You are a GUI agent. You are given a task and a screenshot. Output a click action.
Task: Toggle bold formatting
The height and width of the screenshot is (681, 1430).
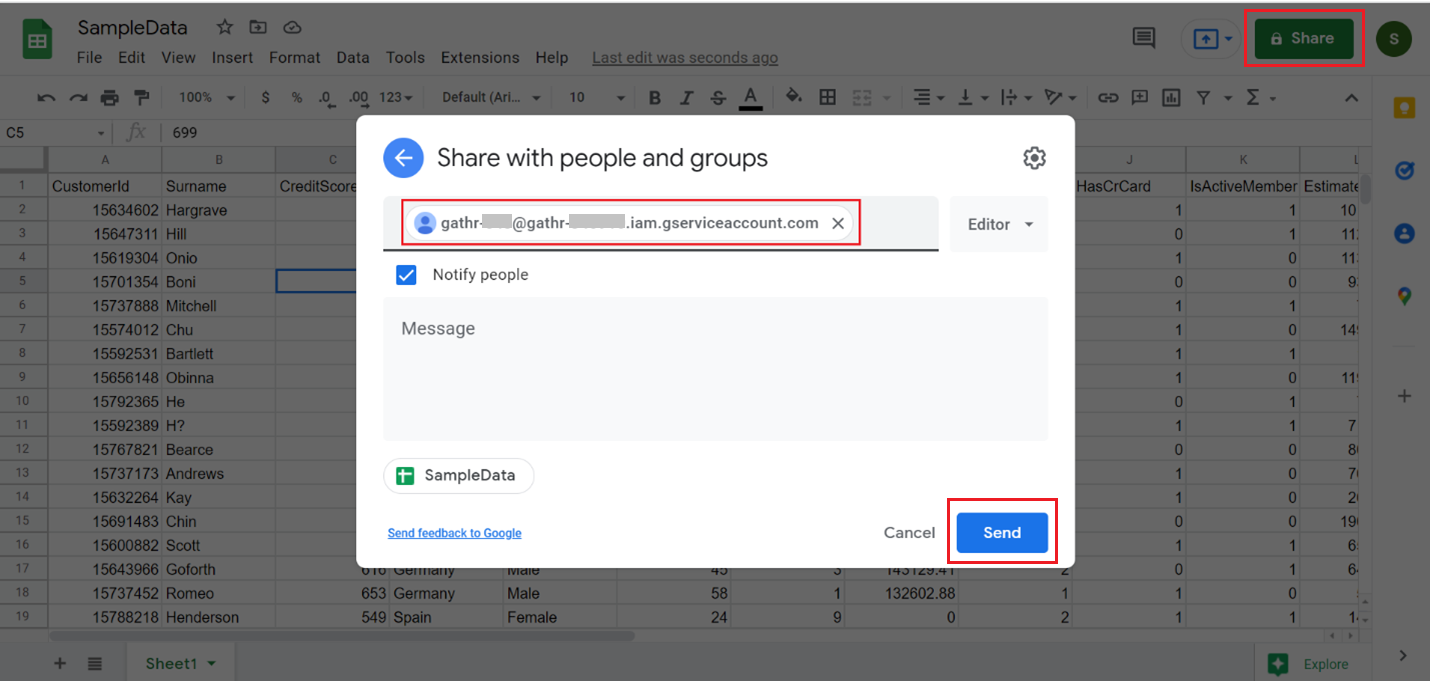click(654, 97)
